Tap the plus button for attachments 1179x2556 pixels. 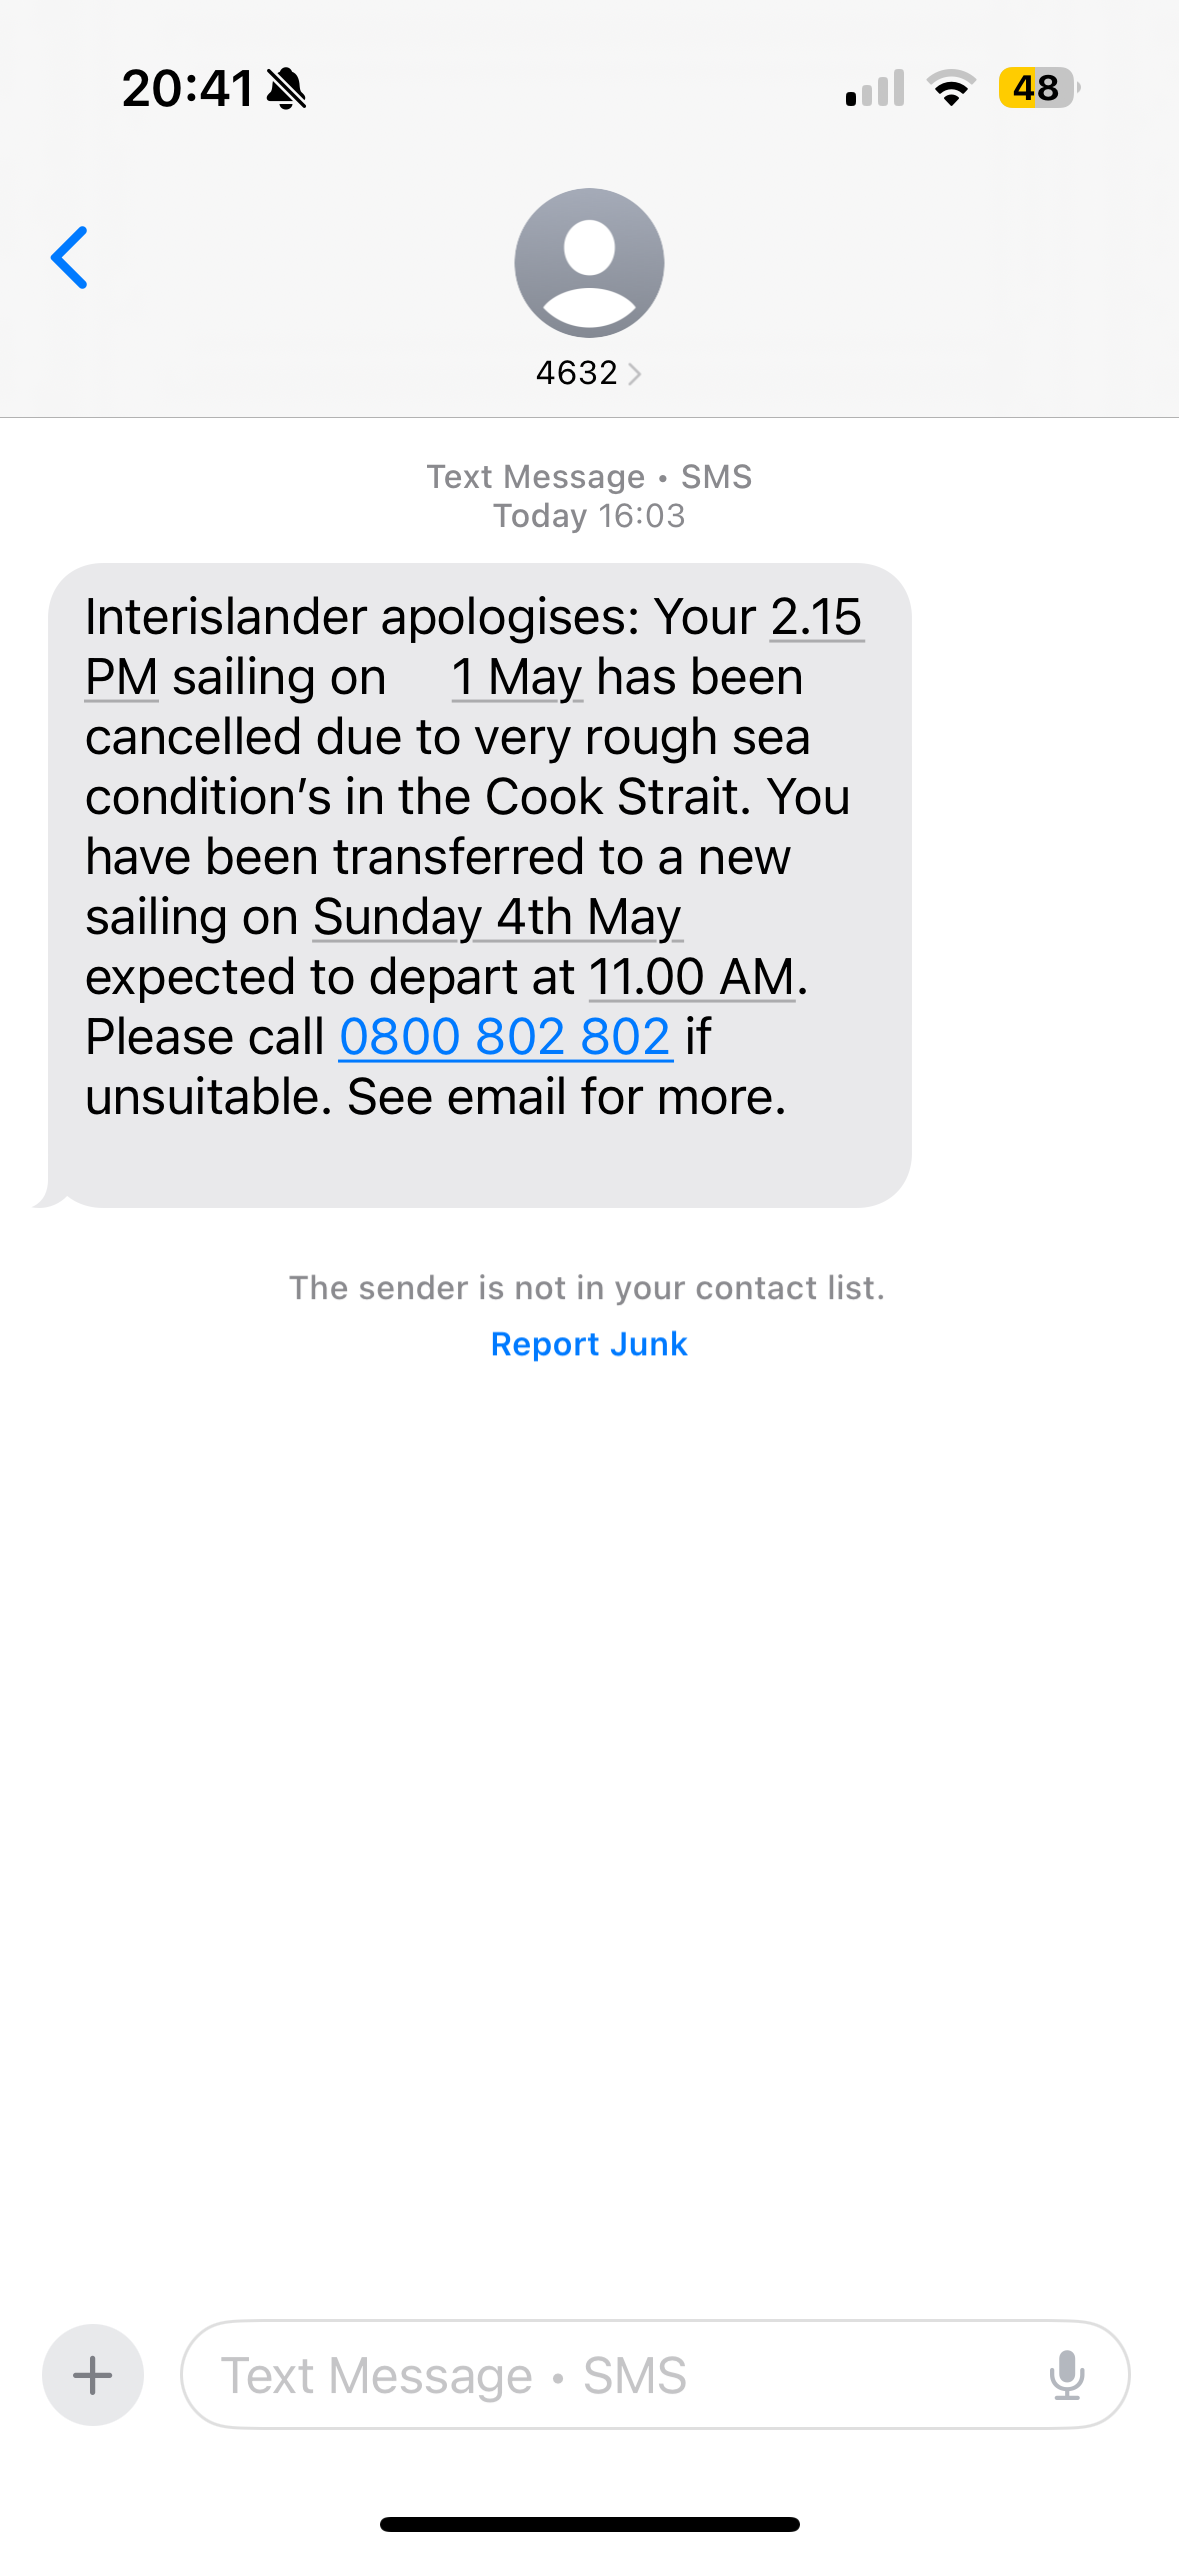93,2375
